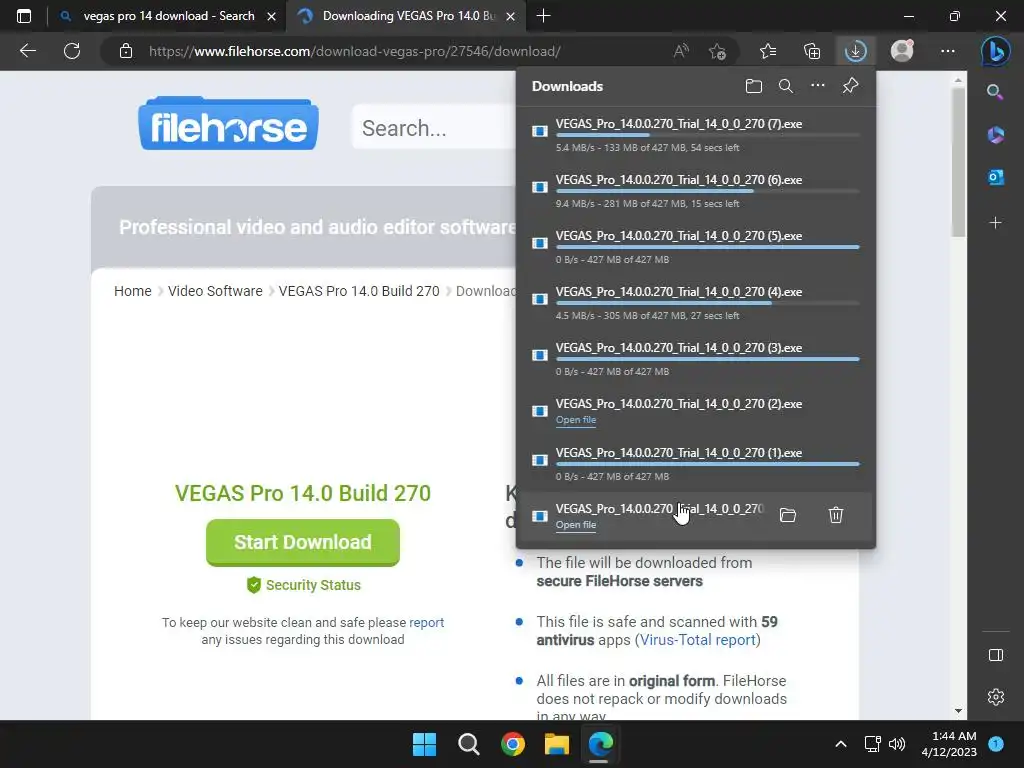This screenshot has width=1024, height=768.
Task: Open the Bing chat sidebar button
Action: click(x=995, y=51)
